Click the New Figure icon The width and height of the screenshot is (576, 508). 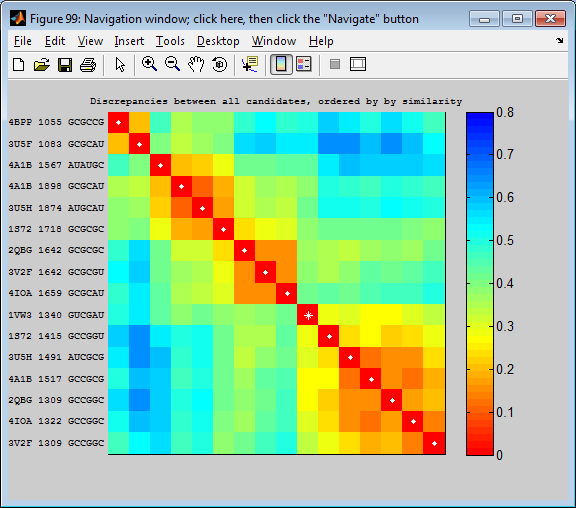coord(18,65)
